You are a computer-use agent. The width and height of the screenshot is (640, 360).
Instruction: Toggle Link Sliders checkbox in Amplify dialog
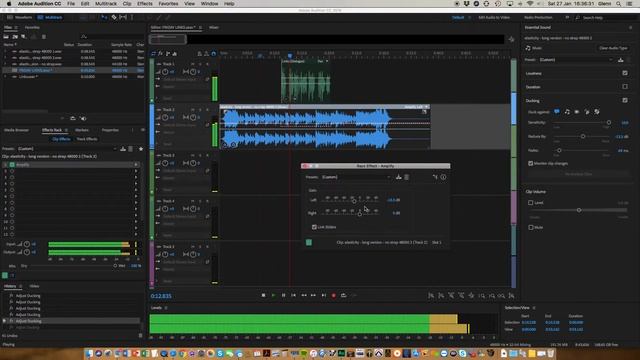(314, 227)
